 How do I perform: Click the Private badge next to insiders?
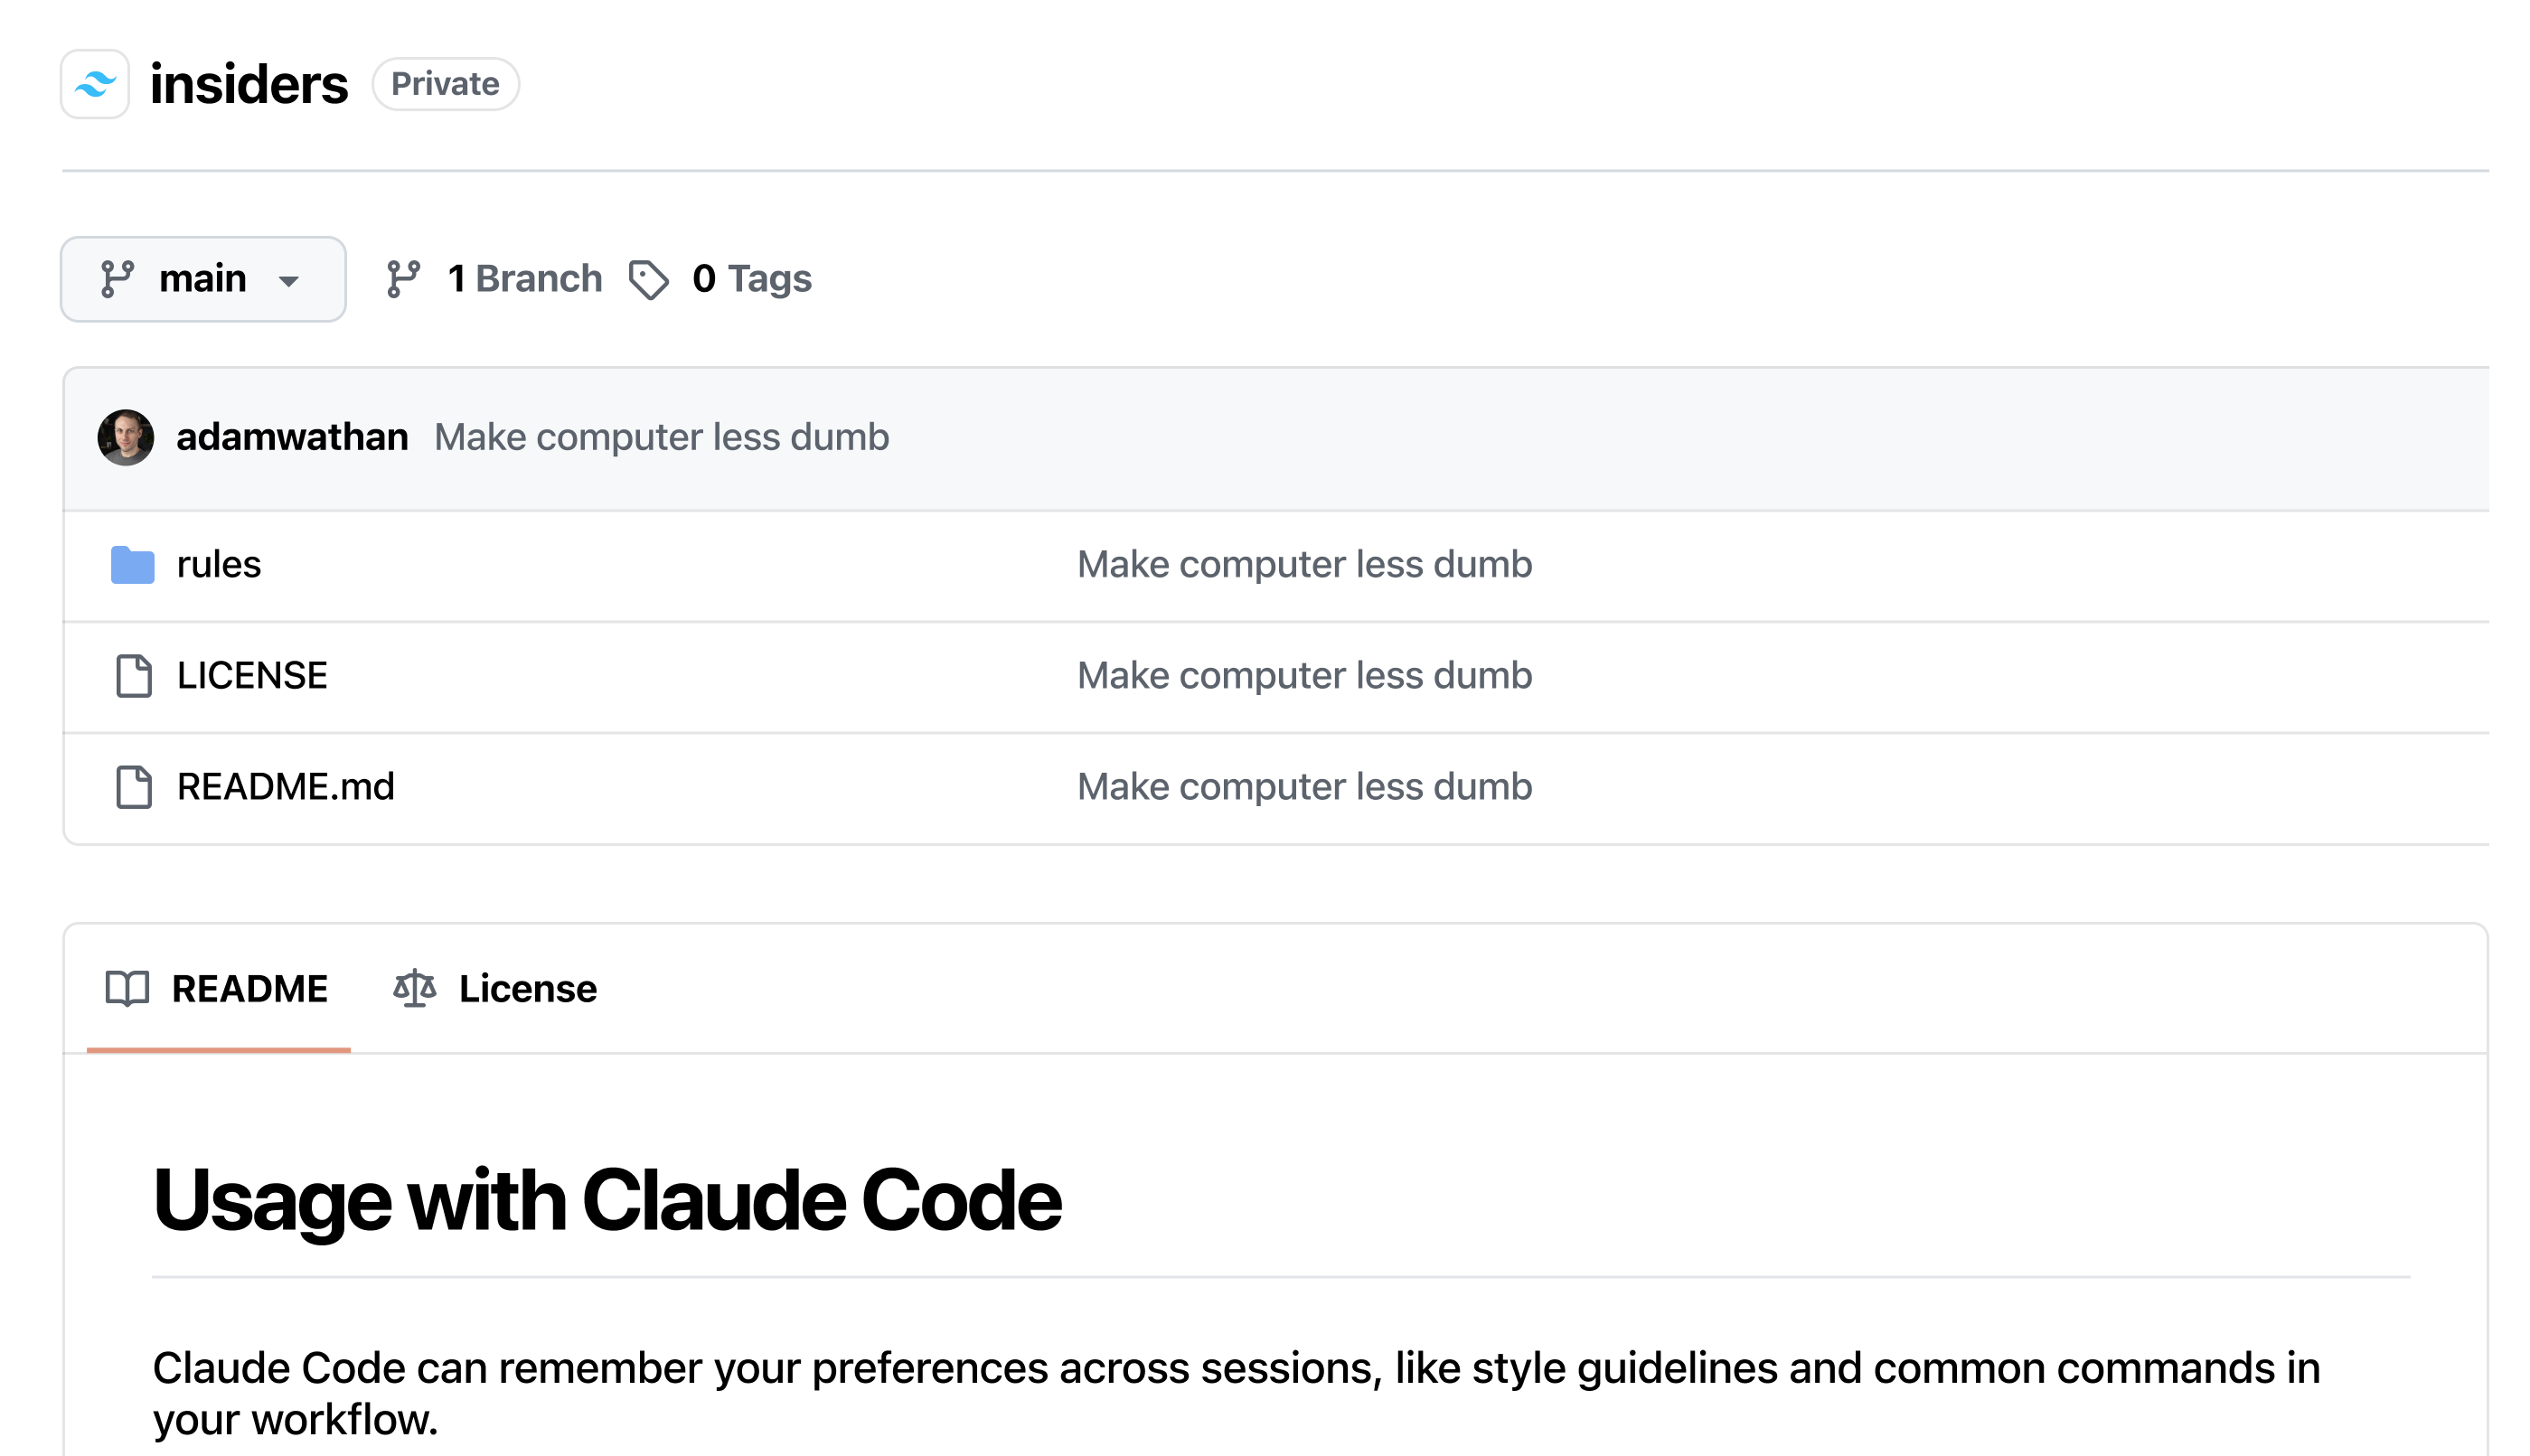(x=445, y=84)
